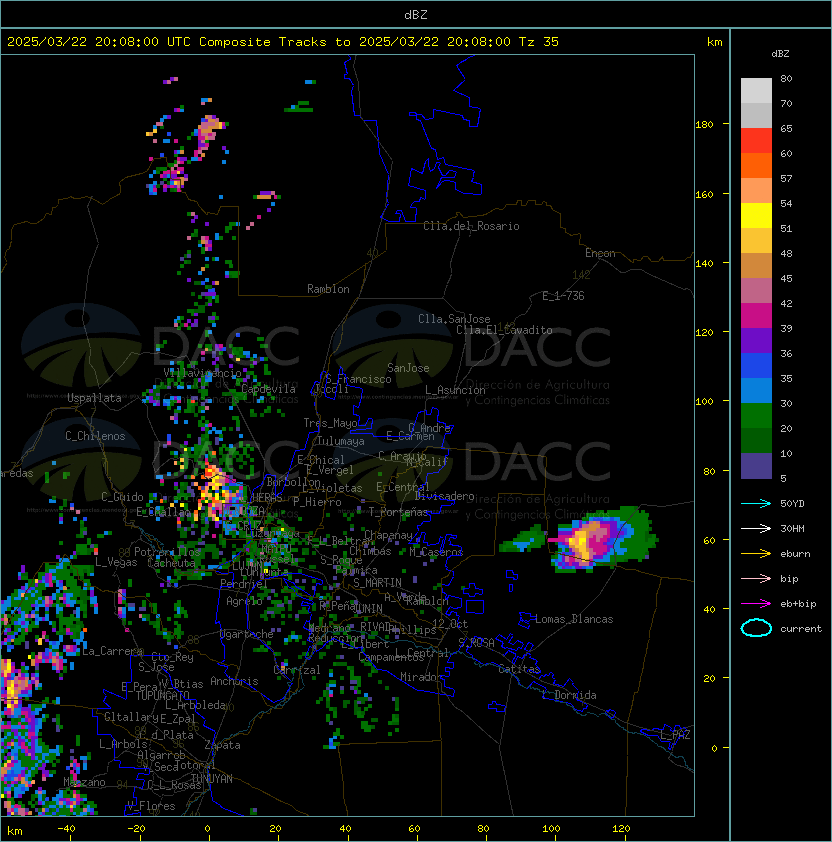This screenshot has height=842, width=832.
Task: Click the TUNUYAN map label
Action: click(x=212, y=779)
